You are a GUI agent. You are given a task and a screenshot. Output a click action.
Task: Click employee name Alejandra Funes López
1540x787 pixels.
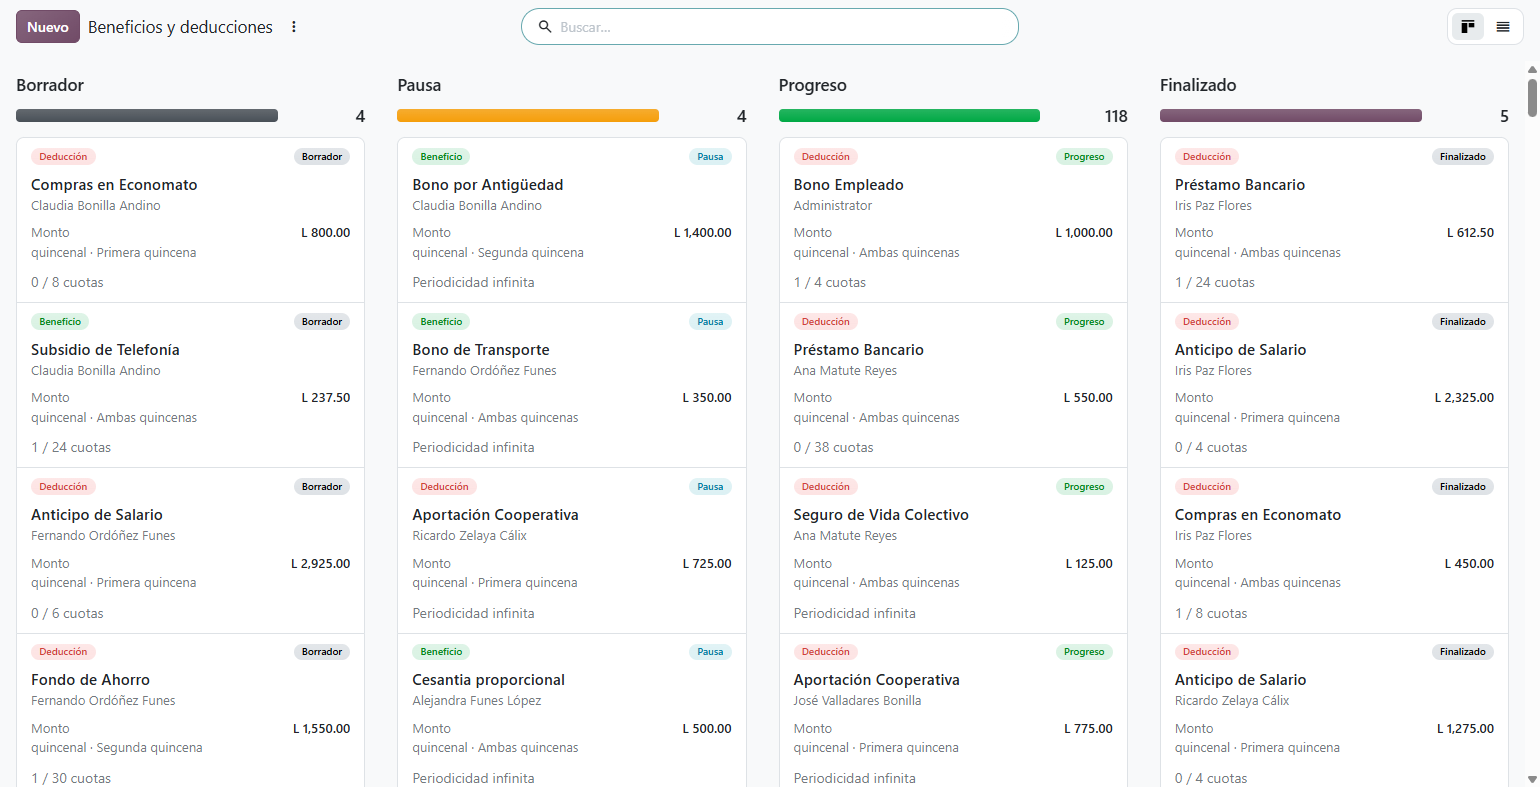[x=477, y=701]
